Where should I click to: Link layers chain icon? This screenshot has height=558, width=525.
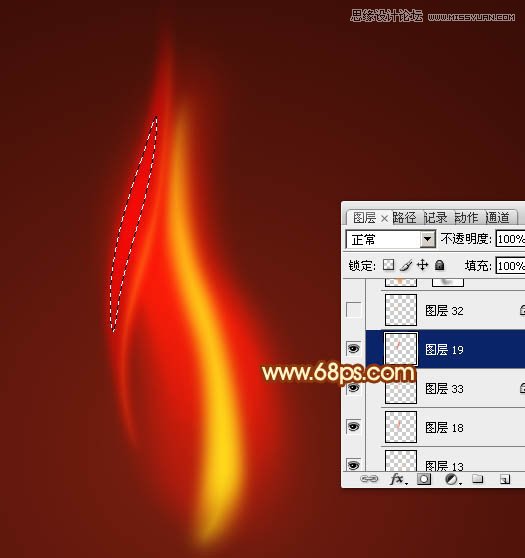point(369,479)
